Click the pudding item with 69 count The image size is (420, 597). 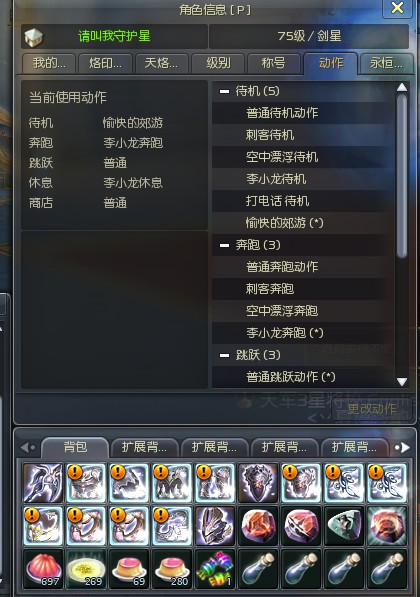point(129,569)
